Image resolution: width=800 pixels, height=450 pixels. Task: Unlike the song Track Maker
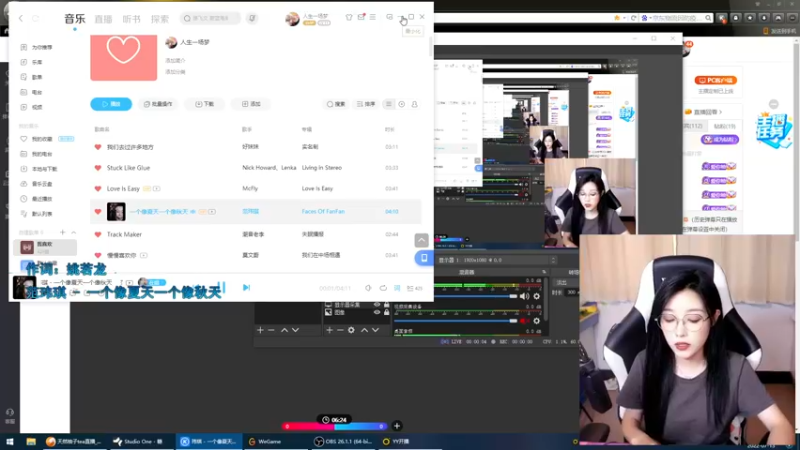pyautogui.click(x=97, y=235)
